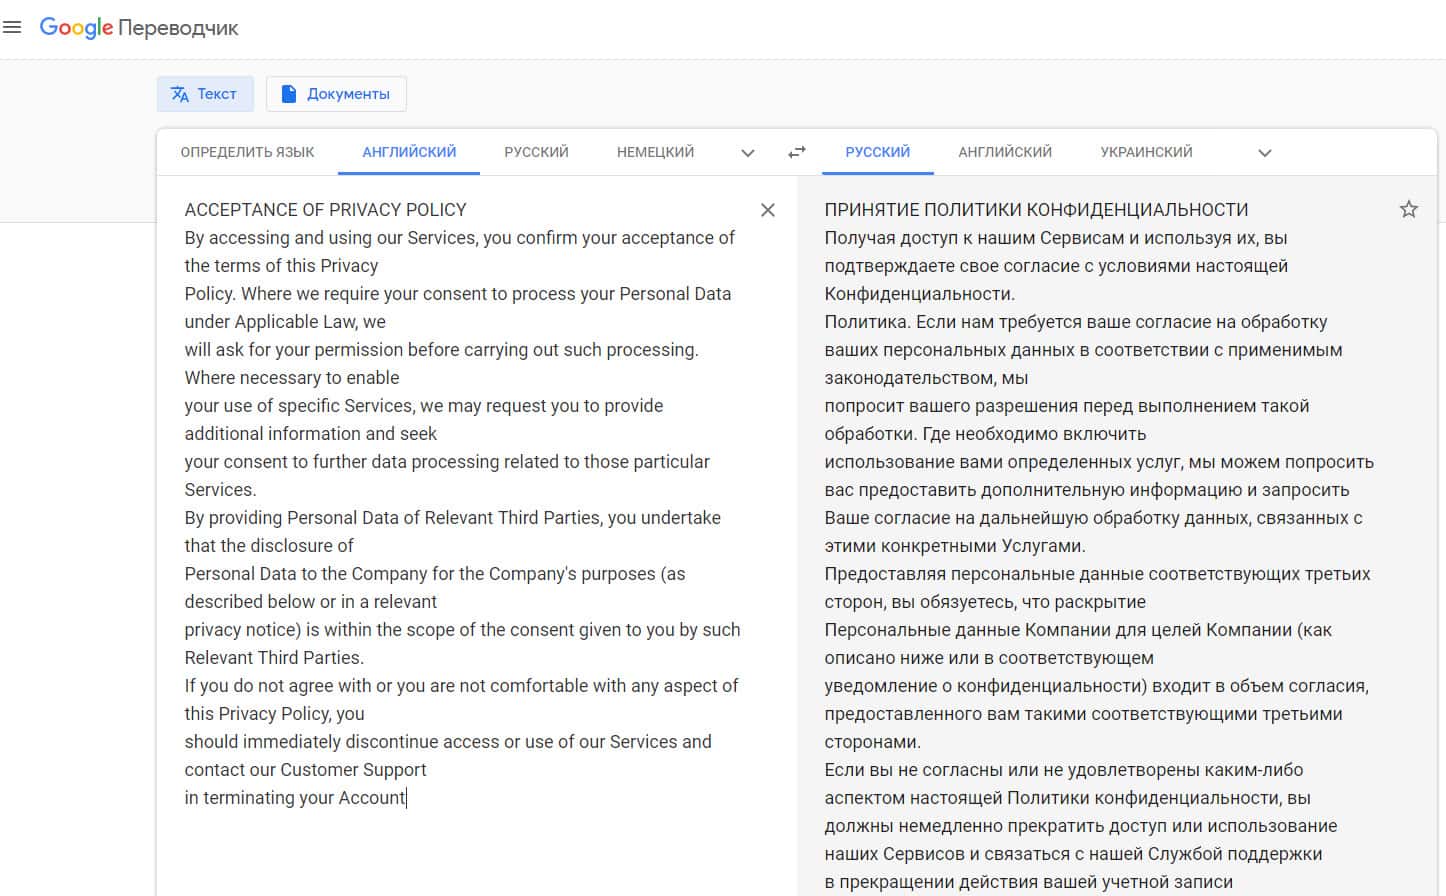Choose Русский as source language

click(x=536, y=152)
